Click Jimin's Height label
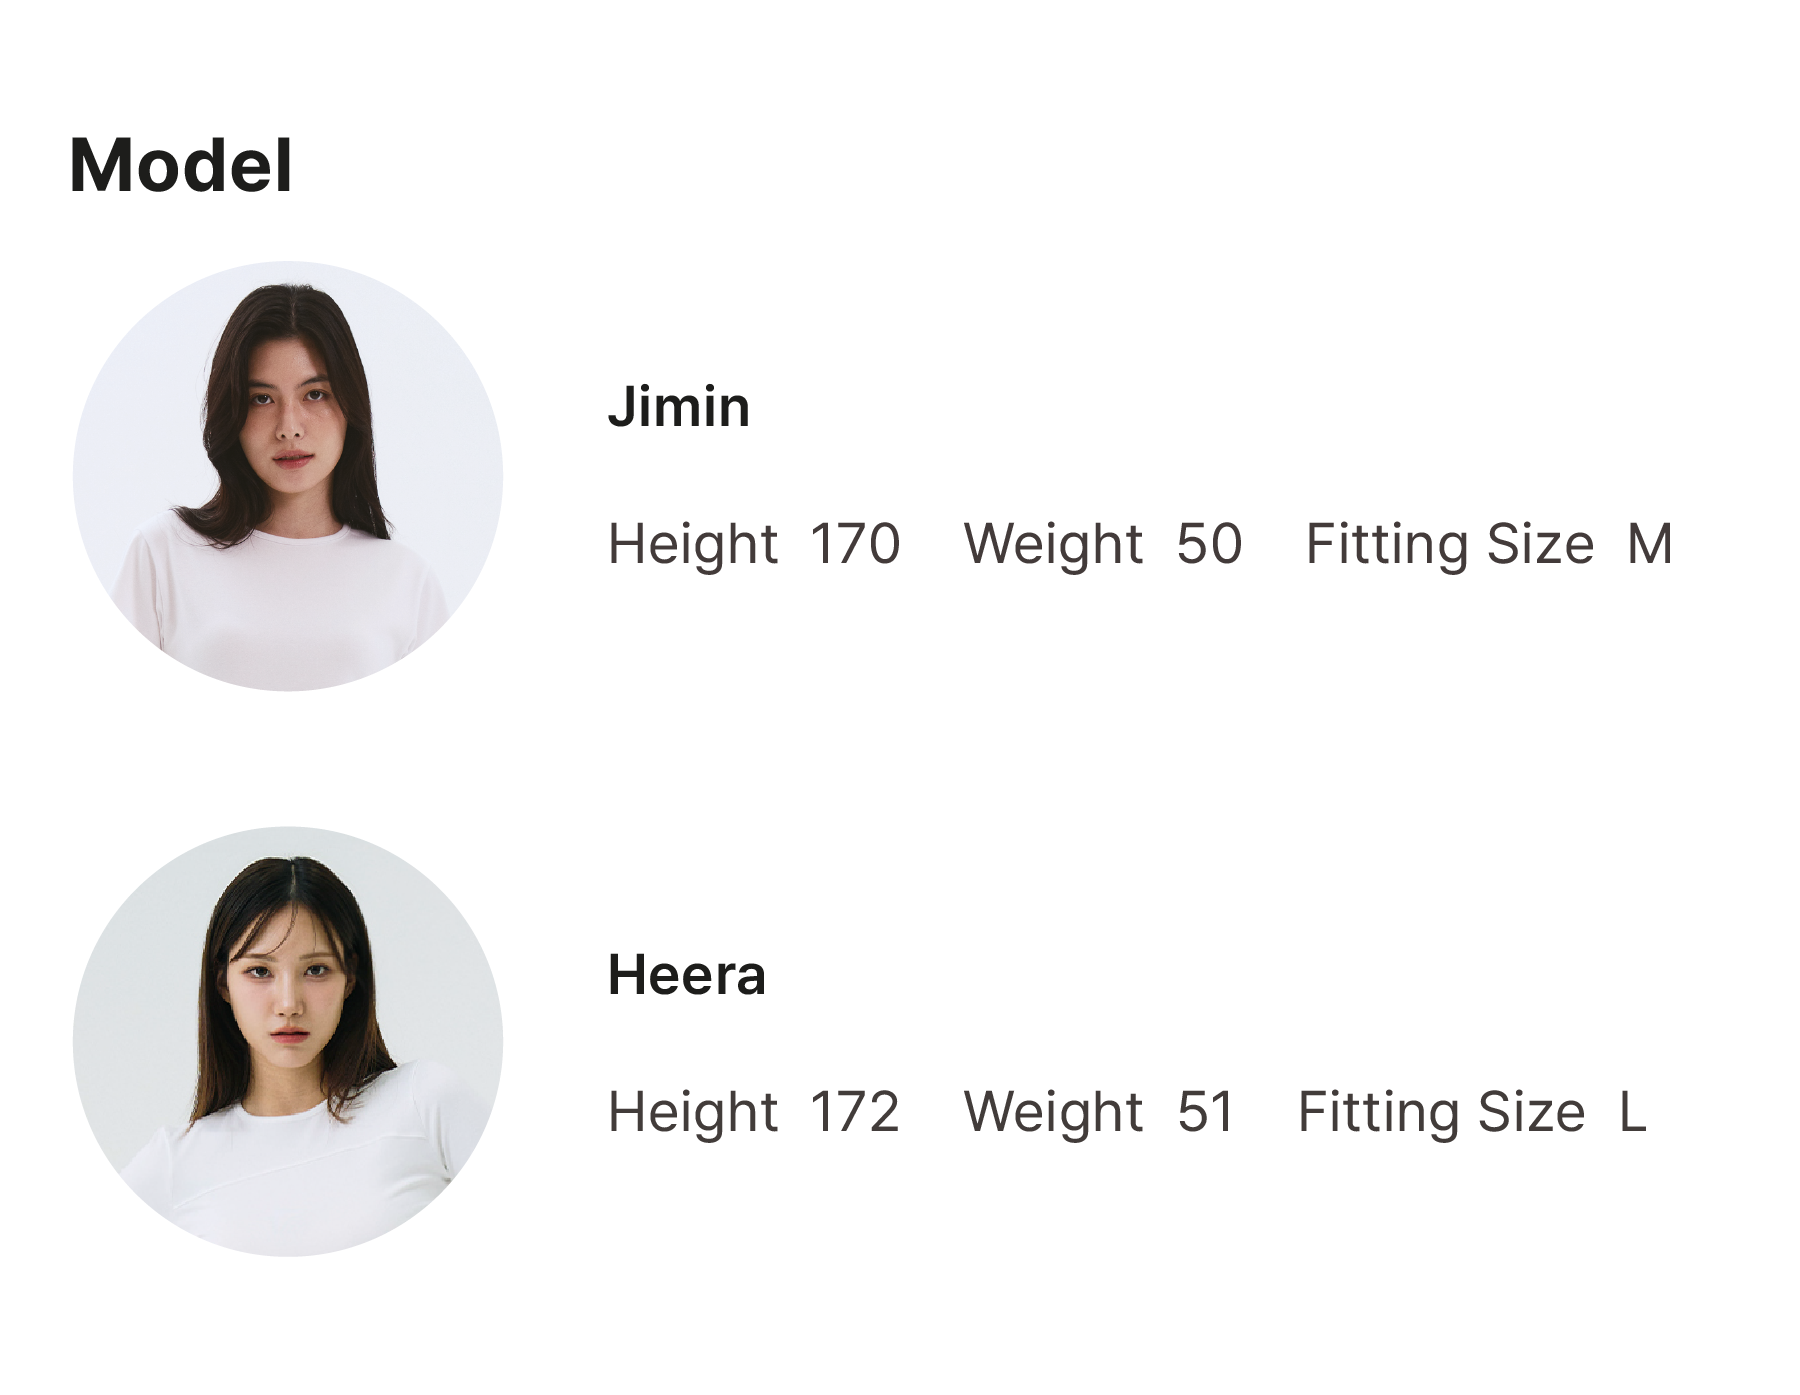 click(x=693, y=545)
